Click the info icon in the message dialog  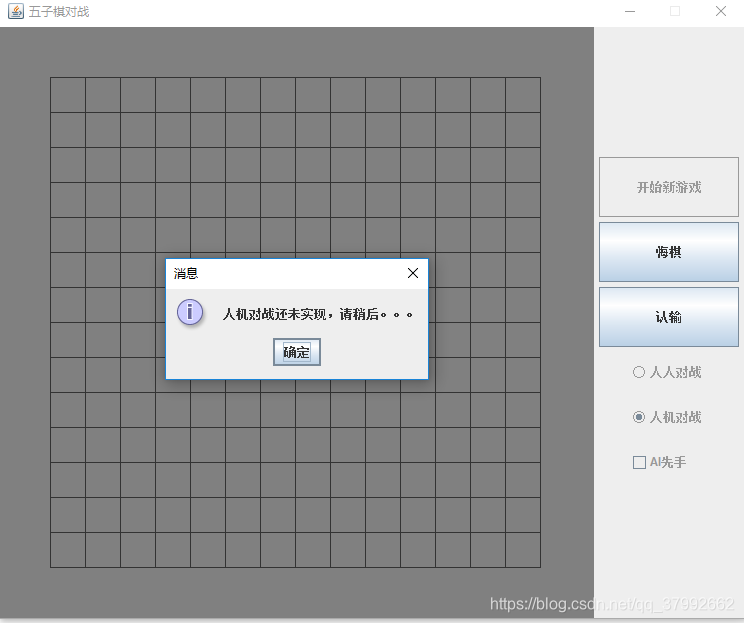coord(190,312)
